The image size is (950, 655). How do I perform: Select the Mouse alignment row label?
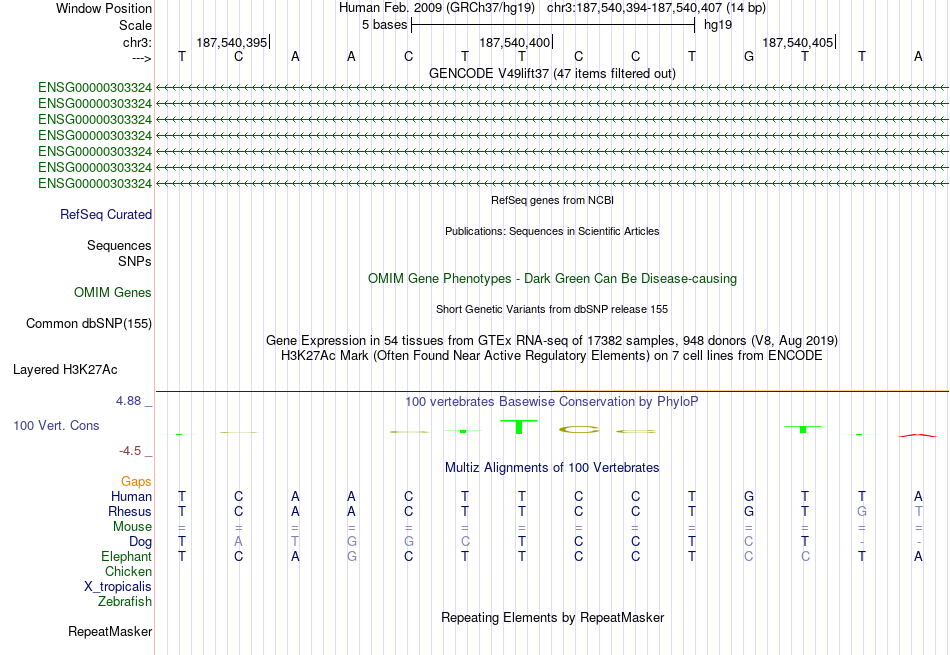(x=132, y=527)
